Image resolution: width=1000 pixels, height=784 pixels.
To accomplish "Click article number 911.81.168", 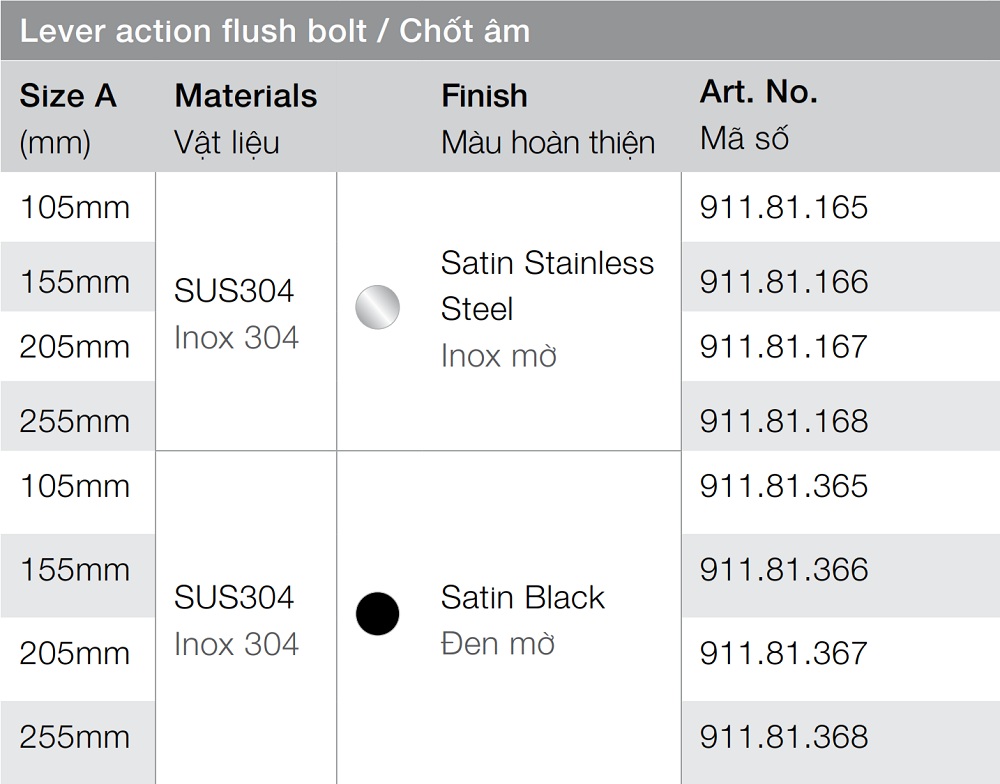I will 783,420.
